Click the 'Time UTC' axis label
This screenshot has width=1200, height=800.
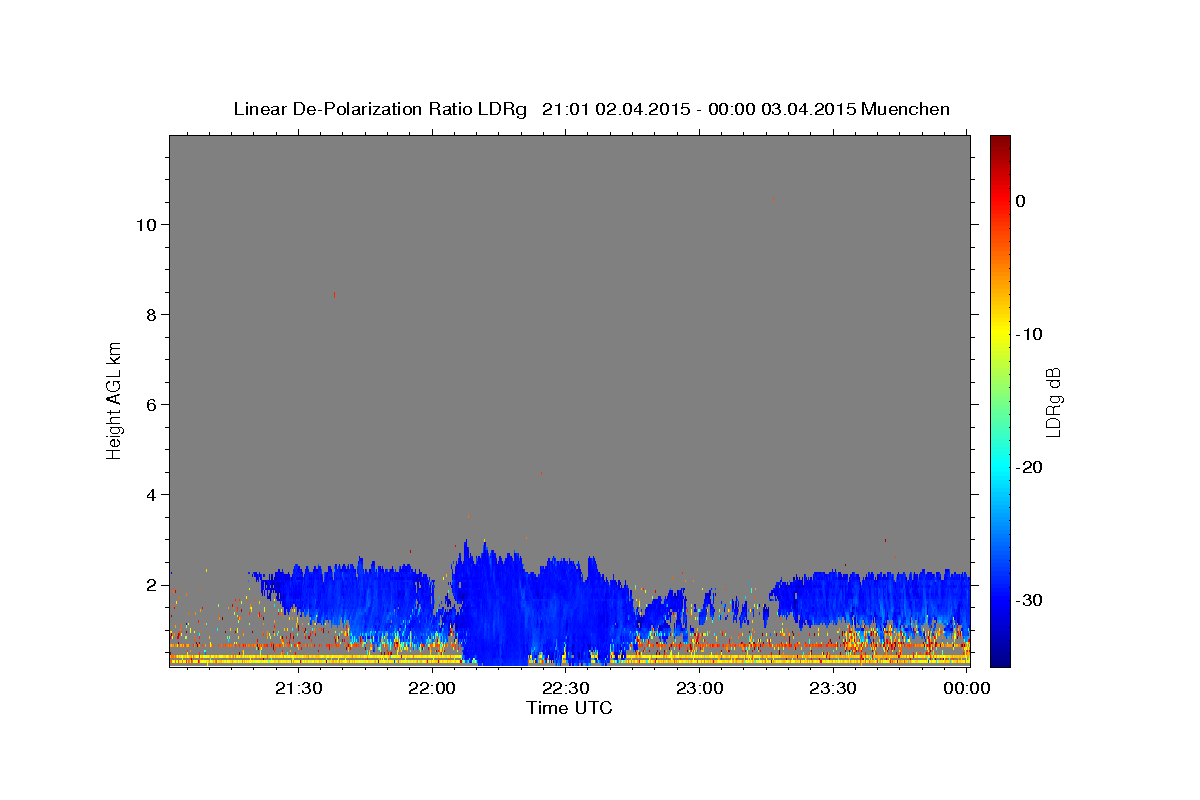pyautogui.click(x=569, y=707)
